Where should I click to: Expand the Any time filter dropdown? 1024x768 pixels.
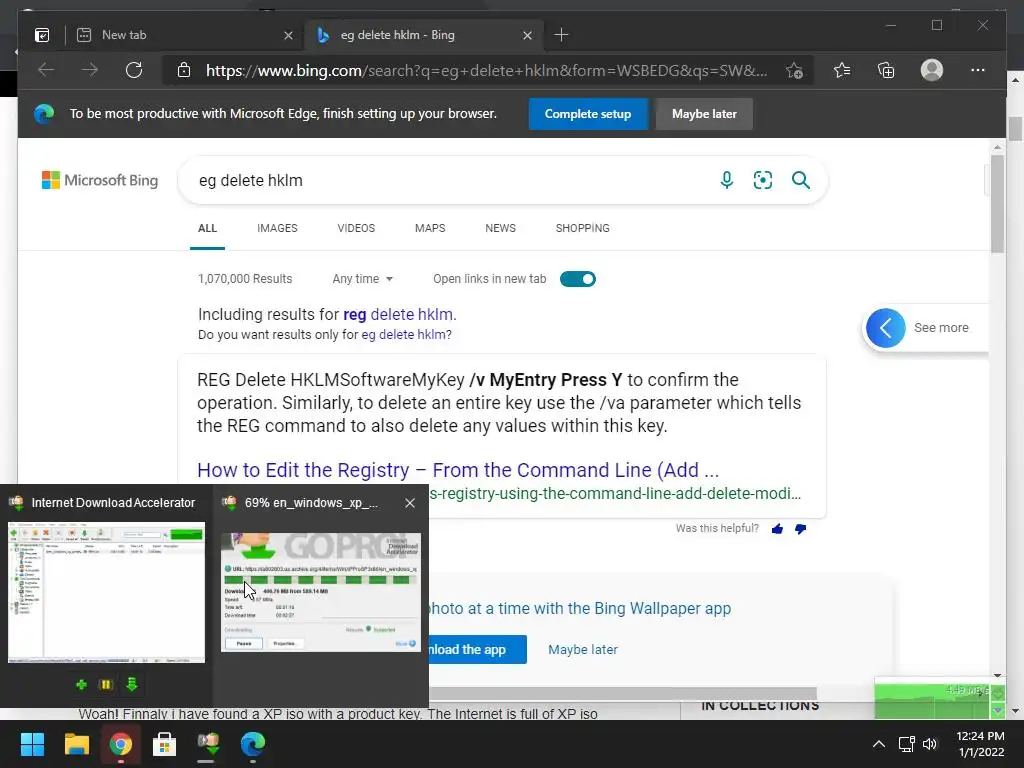[362, 279]
